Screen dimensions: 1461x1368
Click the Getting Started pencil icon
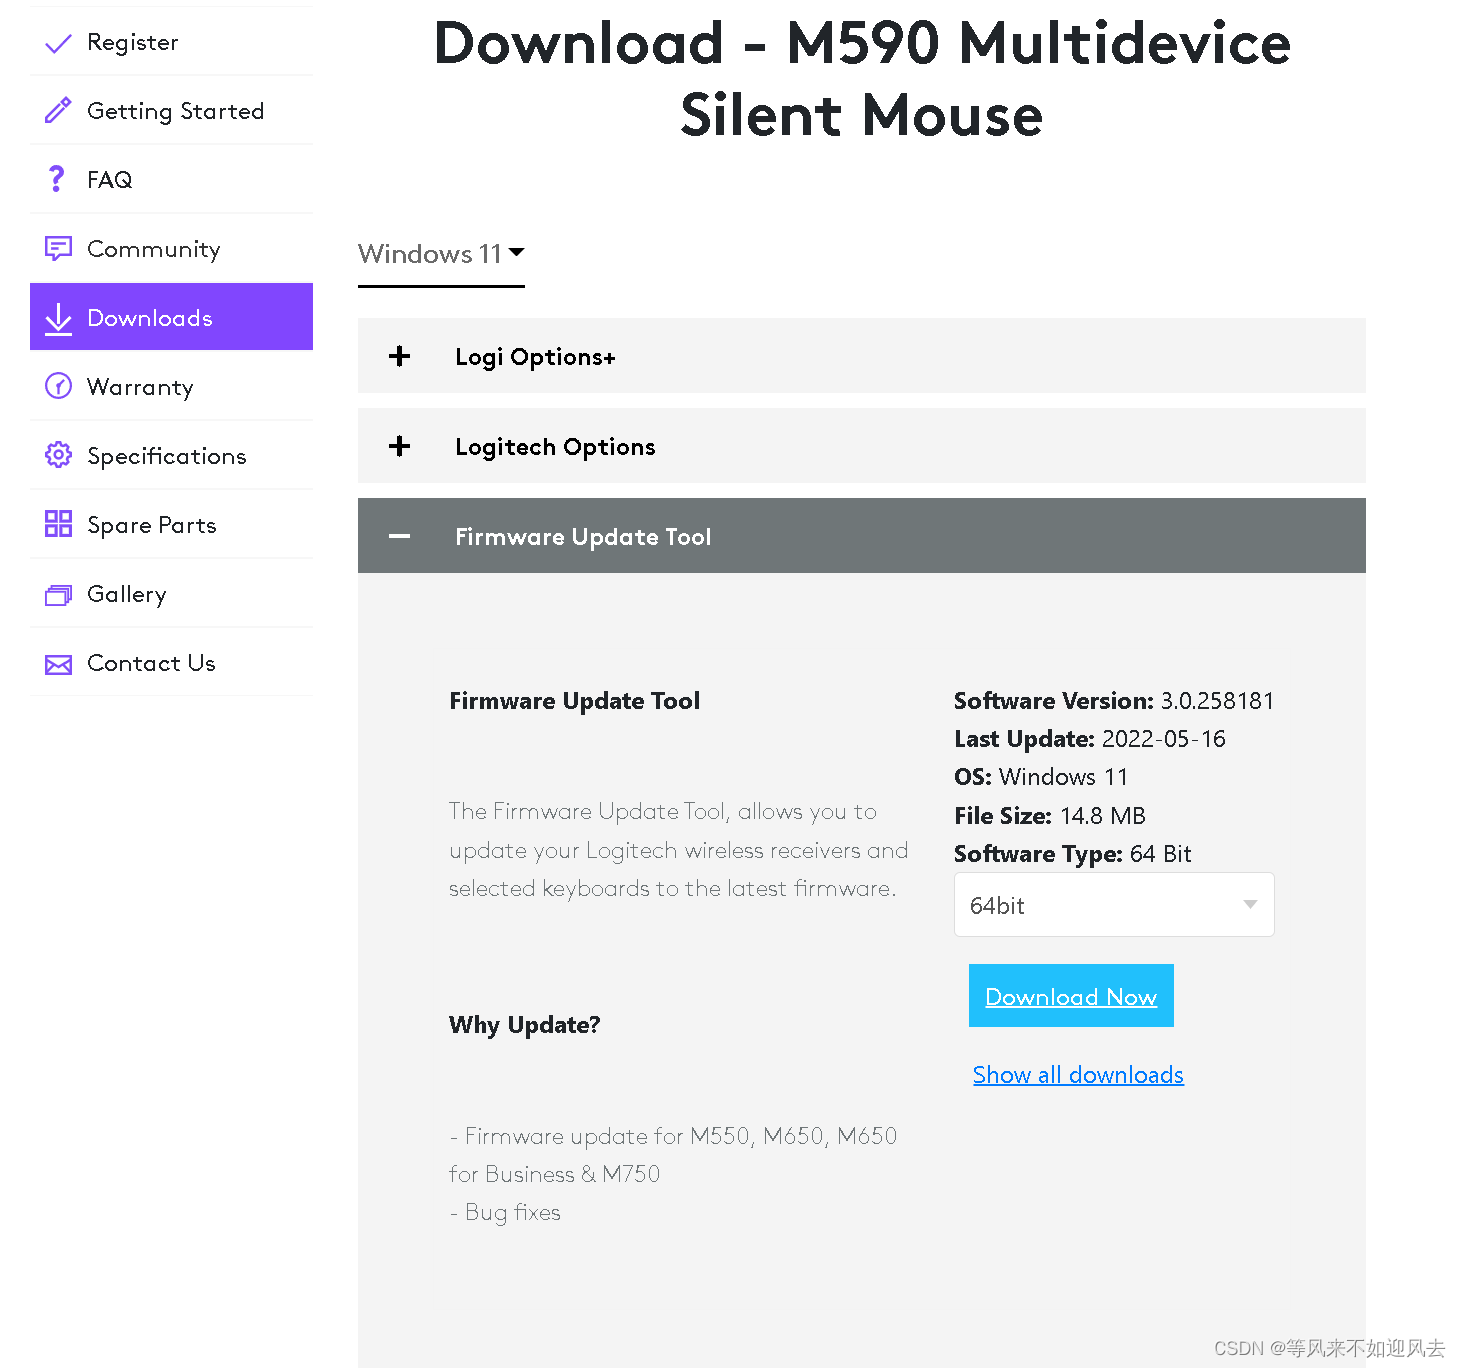tap(58, 110)
